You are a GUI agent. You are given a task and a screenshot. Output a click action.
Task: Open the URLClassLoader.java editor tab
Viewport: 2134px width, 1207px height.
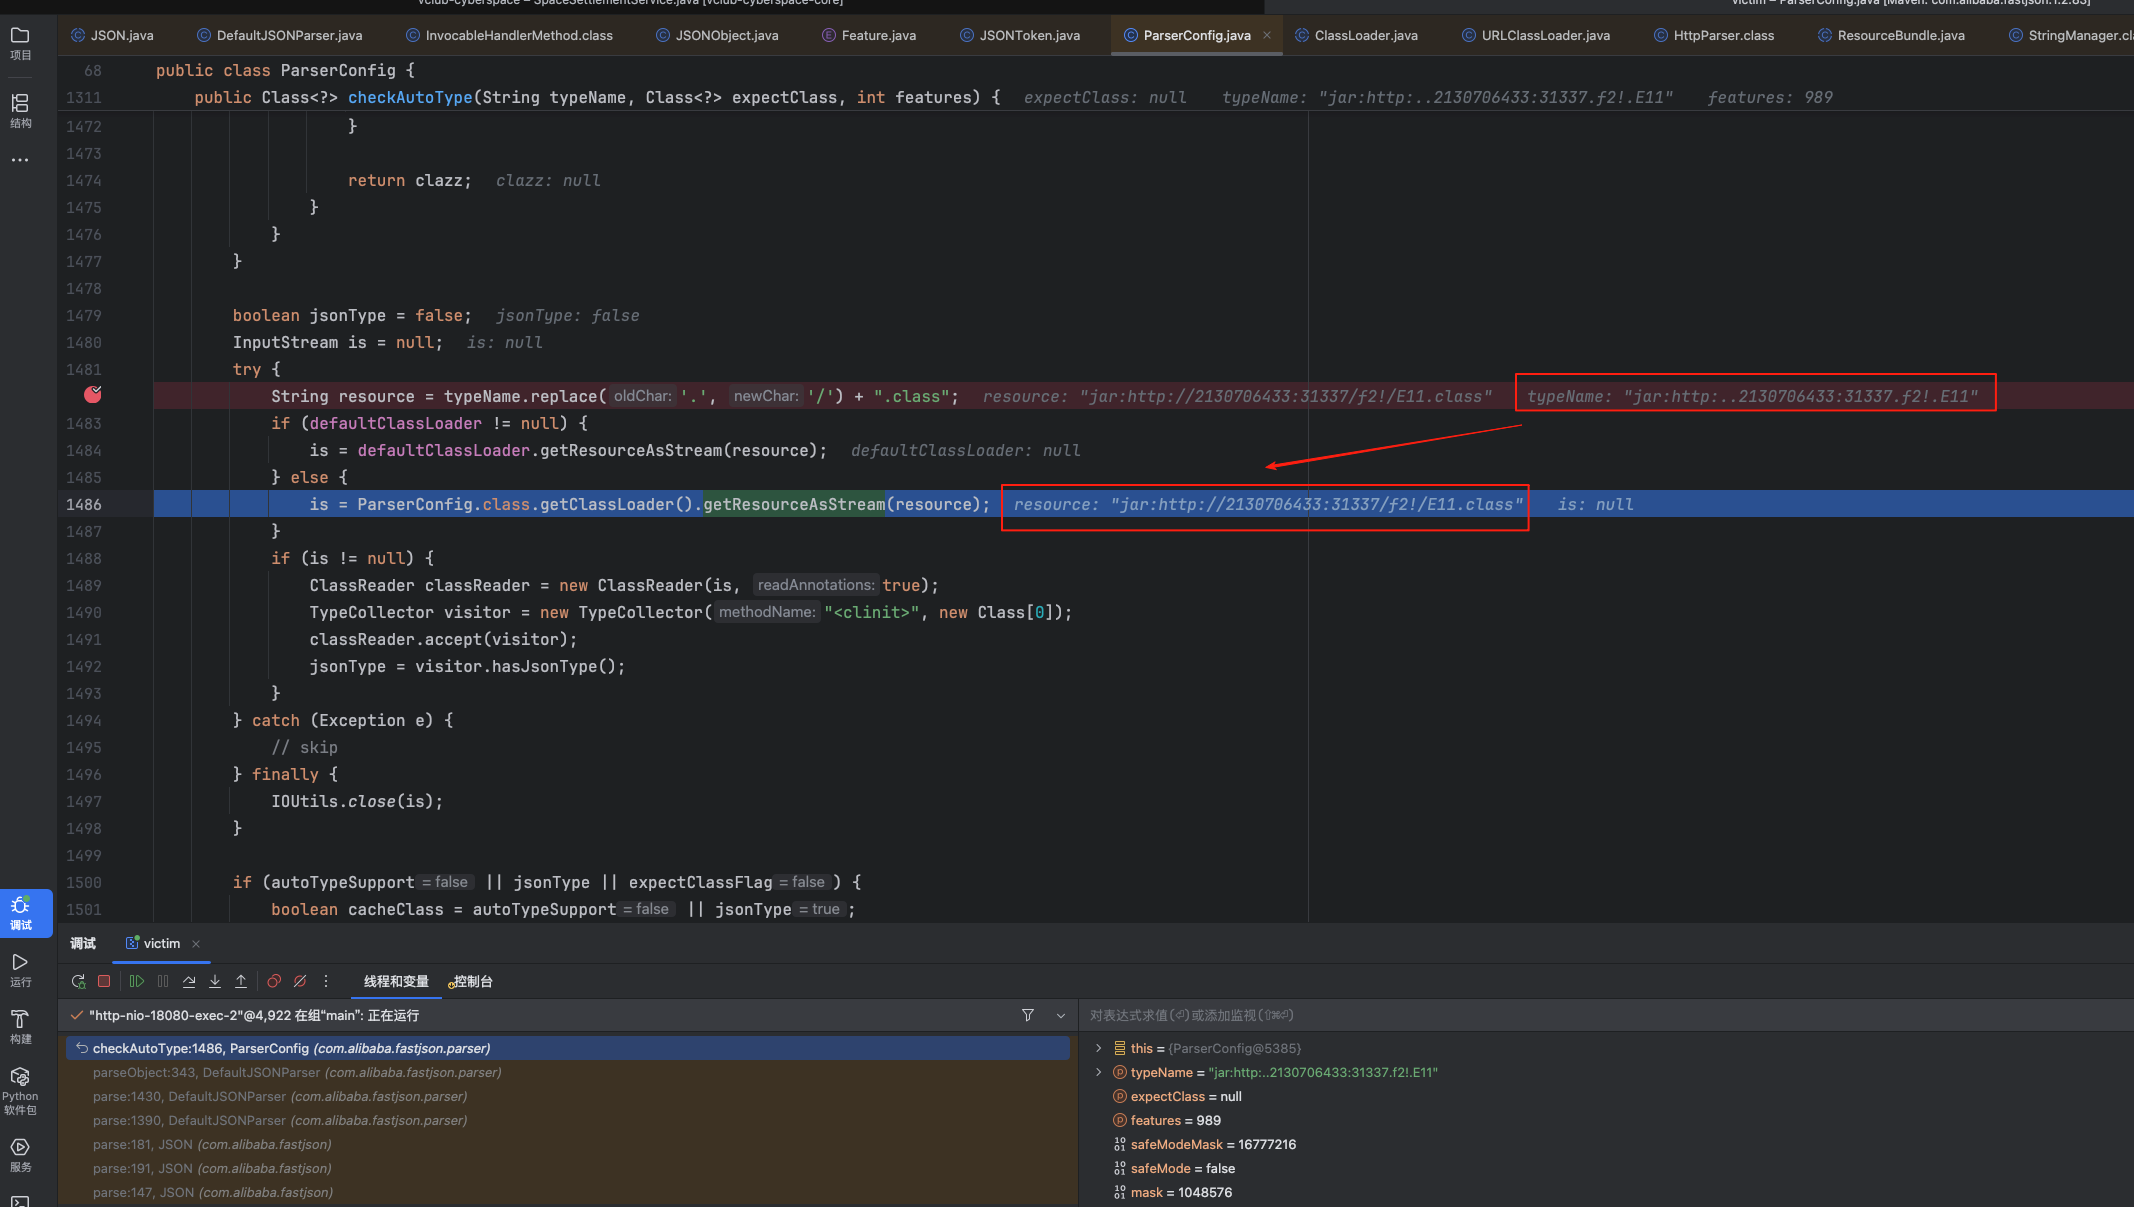pyautogui.click(x=1535, y=35)
